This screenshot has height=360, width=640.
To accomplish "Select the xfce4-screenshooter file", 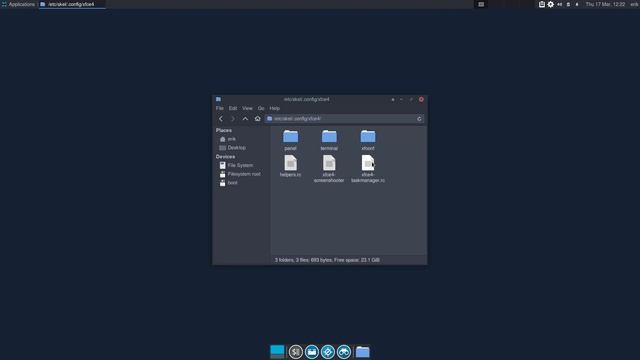I will pyautogui.click(x=329, y=169).
